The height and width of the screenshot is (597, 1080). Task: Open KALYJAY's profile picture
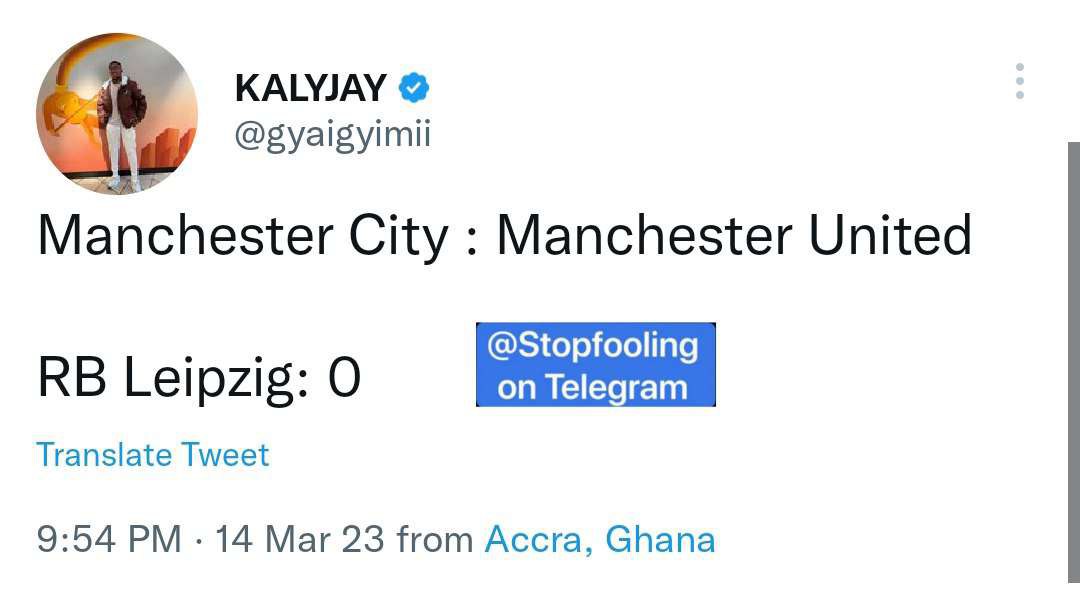point(117,114)
